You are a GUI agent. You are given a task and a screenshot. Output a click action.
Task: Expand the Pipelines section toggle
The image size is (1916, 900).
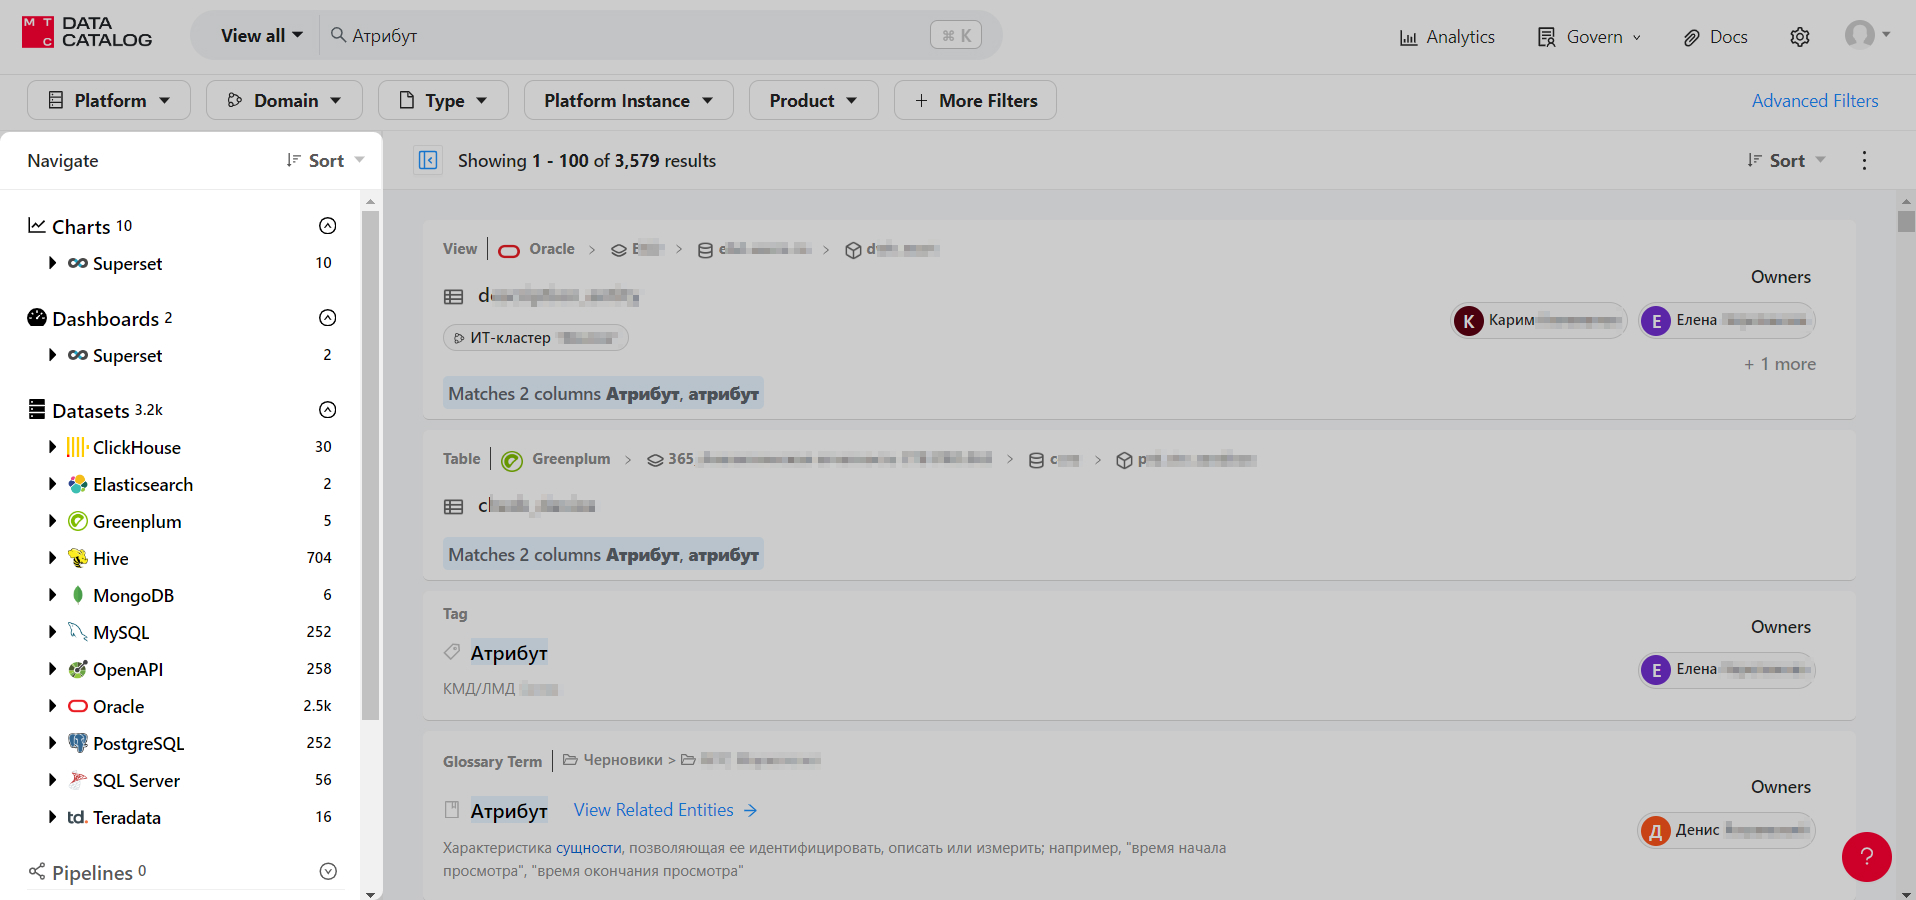click(x=327, y=871)
